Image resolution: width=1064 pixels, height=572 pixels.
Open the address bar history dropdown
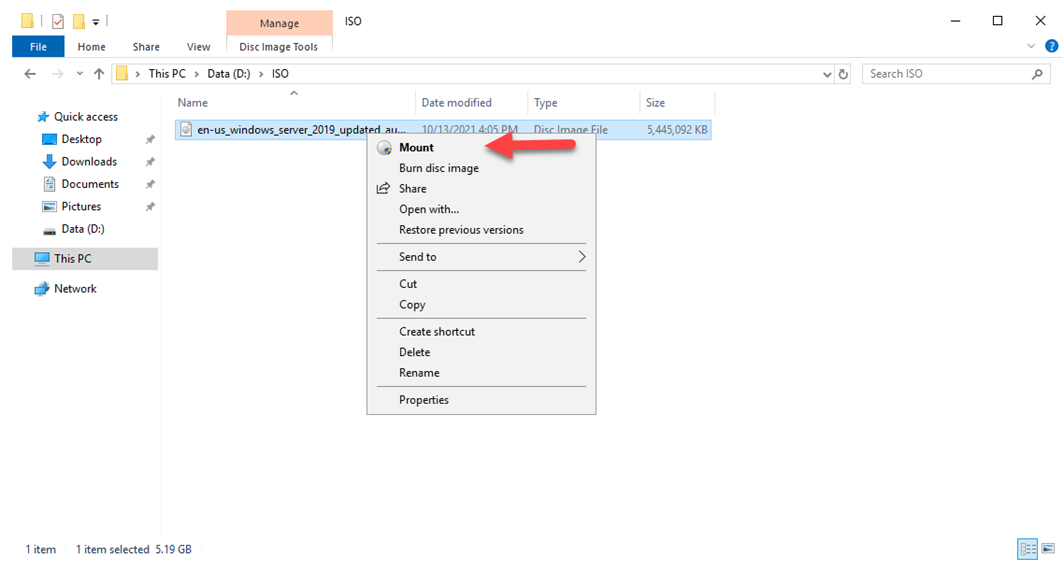[x=826, y=74]
